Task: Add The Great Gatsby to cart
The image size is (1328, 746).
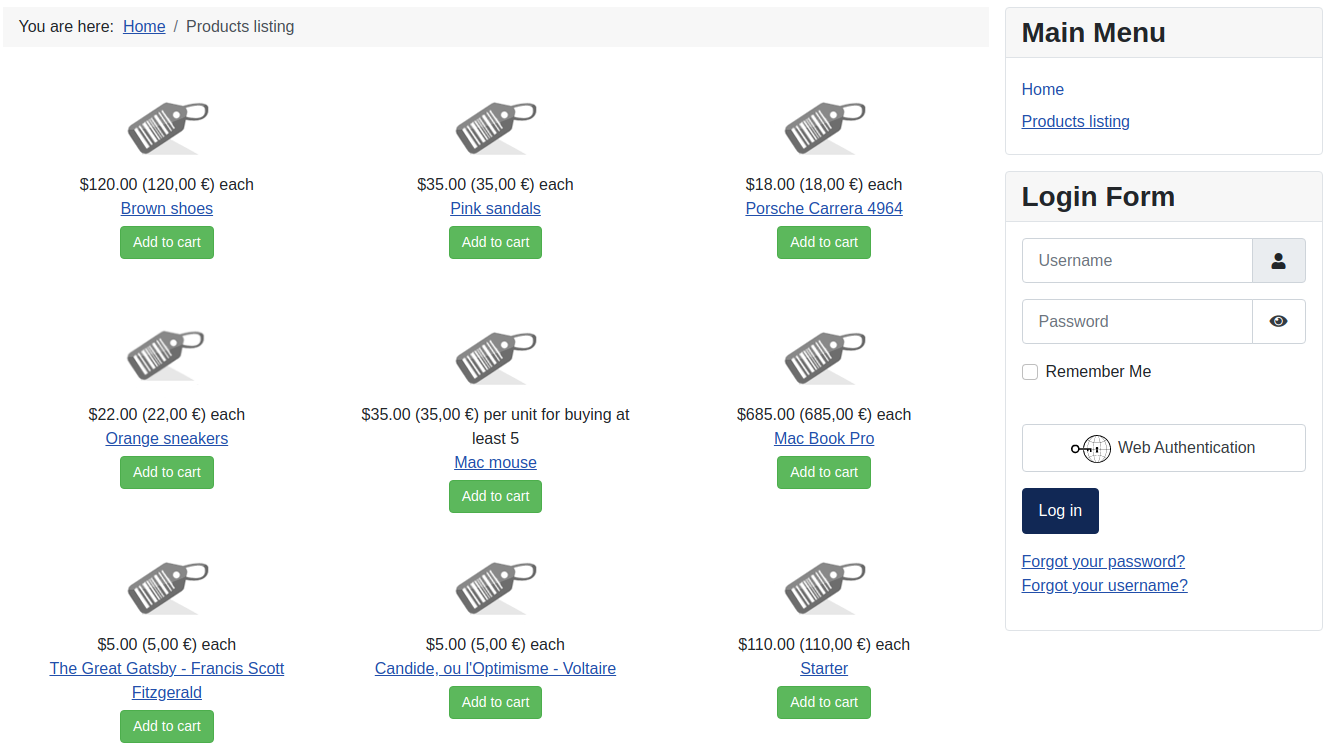Action: point(167,726)
